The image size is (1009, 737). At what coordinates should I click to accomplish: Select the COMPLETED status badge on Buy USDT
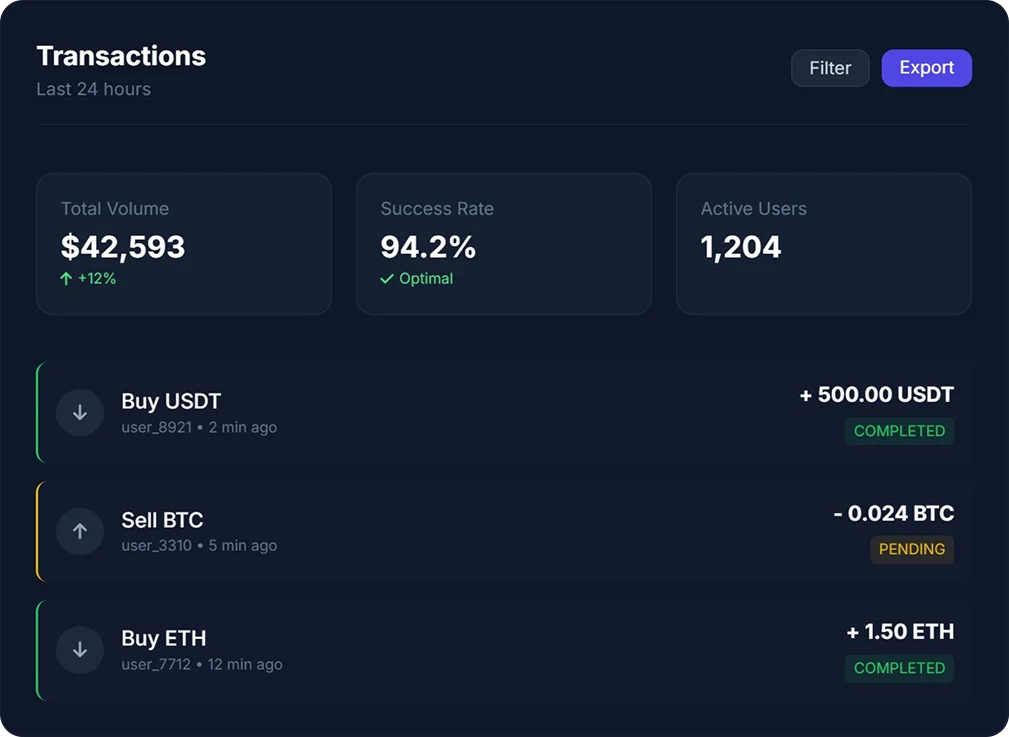click(899, 431)
